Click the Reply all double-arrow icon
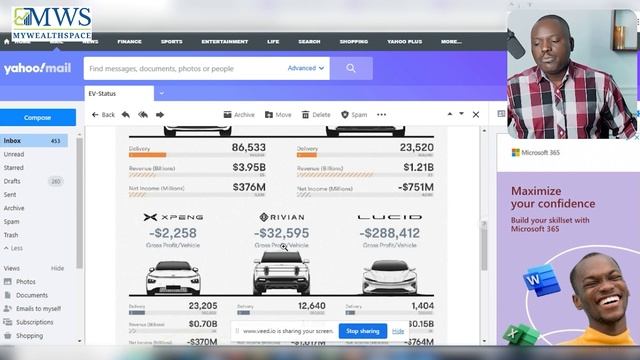The width and height of the screenshot is (640, 360). click(143, 115)
